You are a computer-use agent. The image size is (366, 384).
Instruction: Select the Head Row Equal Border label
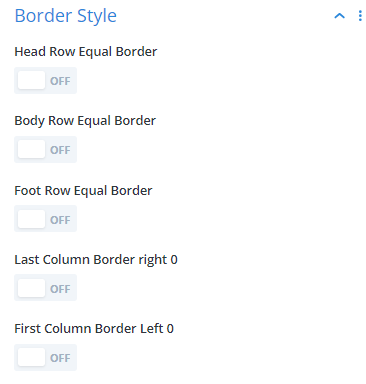click(86, 52)
